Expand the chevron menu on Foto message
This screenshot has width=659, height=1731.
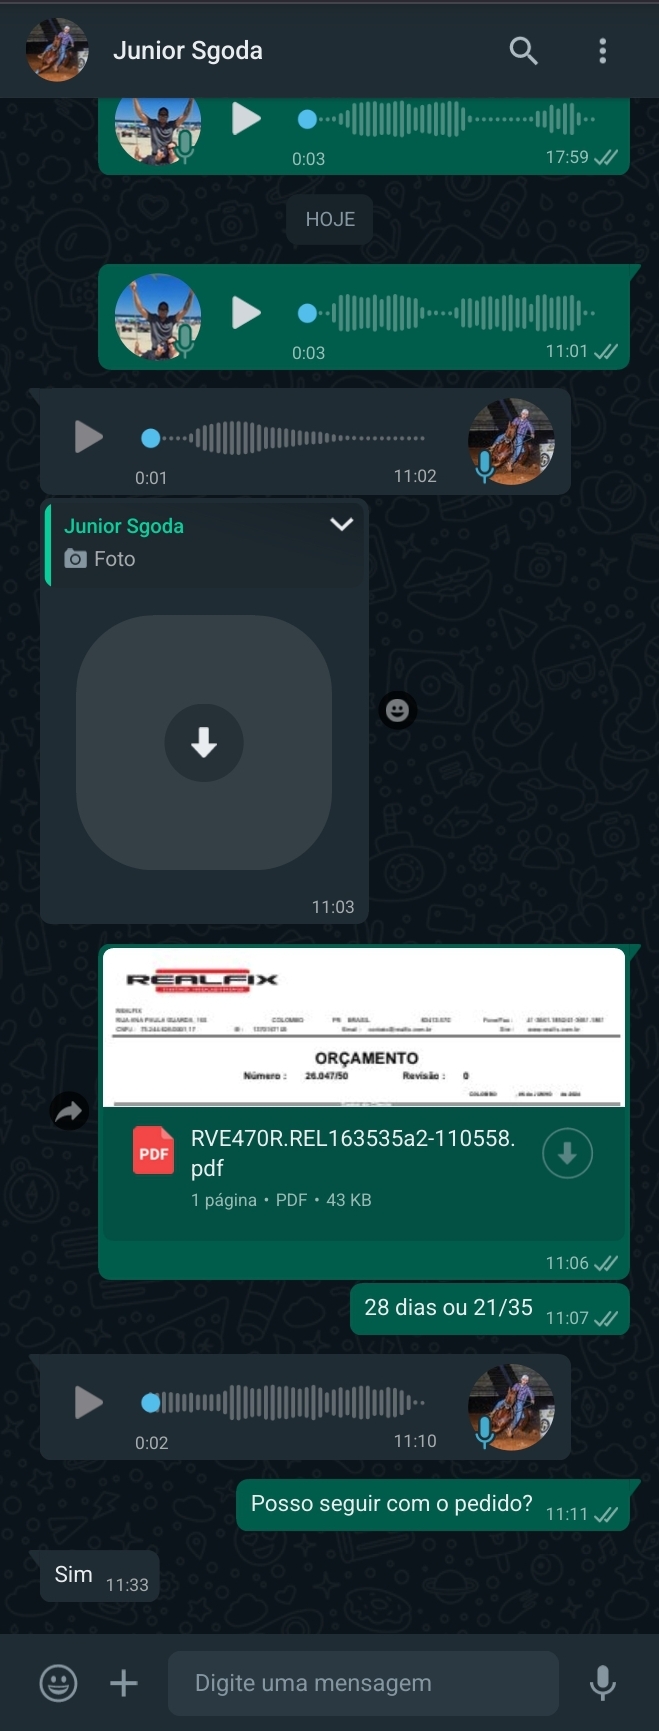click(342, 525)
